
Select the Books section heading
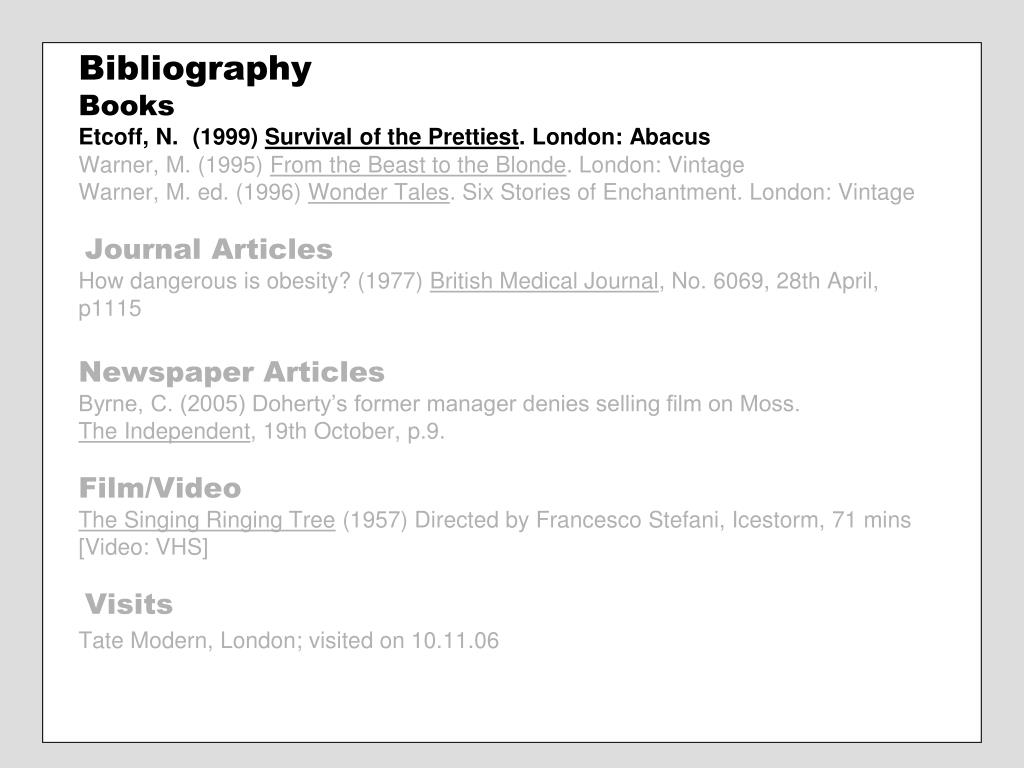click(127, 106)
